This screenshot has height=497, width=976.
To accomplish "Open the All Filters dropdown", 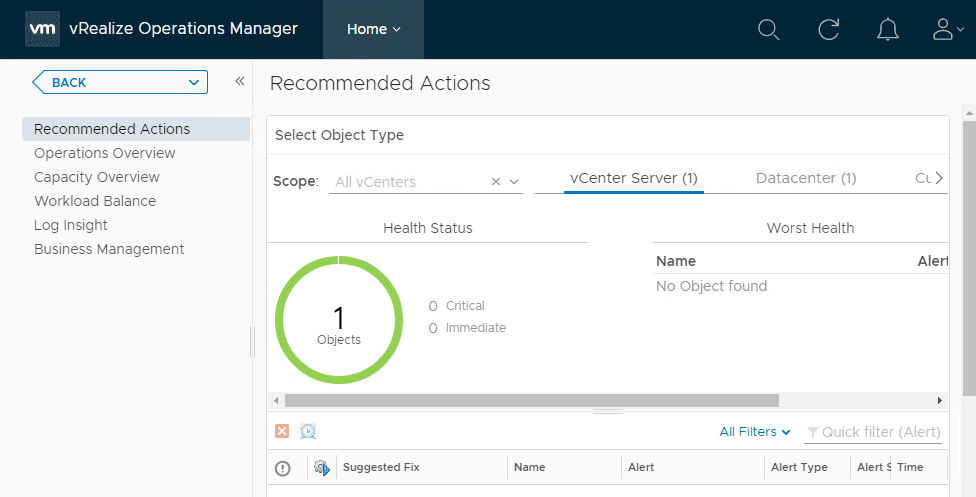I will pos(755,432).
